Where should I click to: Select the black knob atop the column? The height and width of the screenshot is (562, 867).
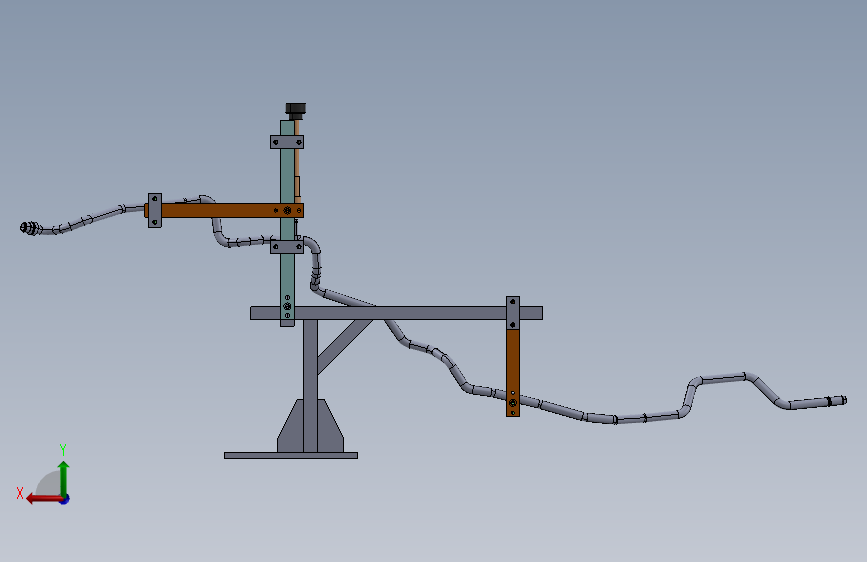click(x=296, y=111)
